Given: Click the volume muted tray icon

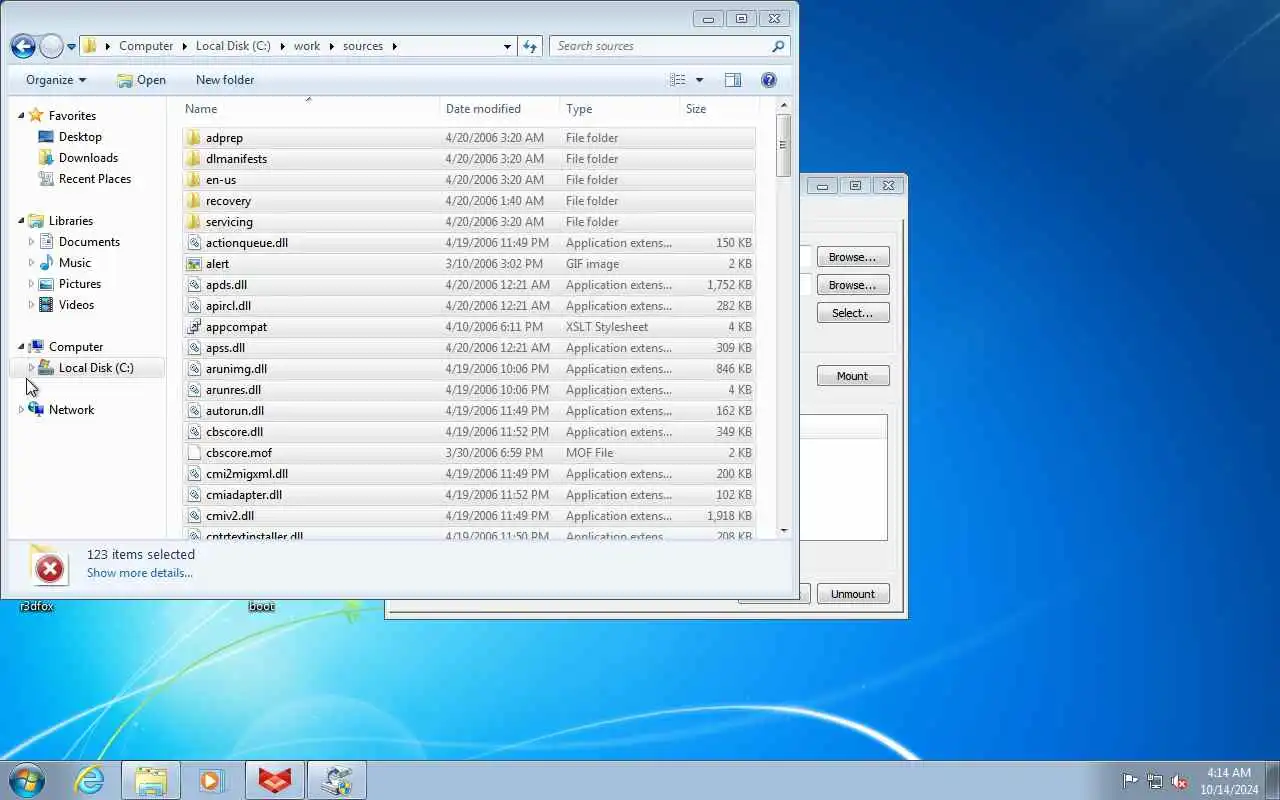Looking at the screenshot, I should [1179, 781].
